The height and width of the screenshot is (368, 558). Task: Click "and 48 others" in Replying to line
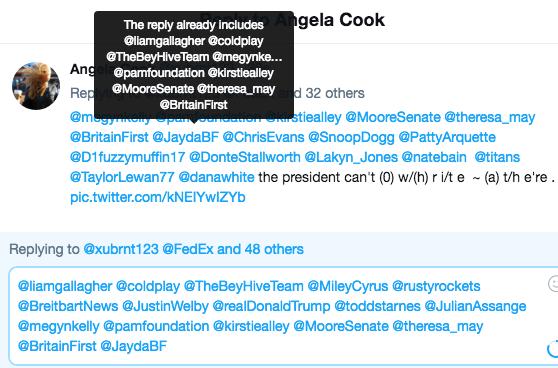coord(260,249)
